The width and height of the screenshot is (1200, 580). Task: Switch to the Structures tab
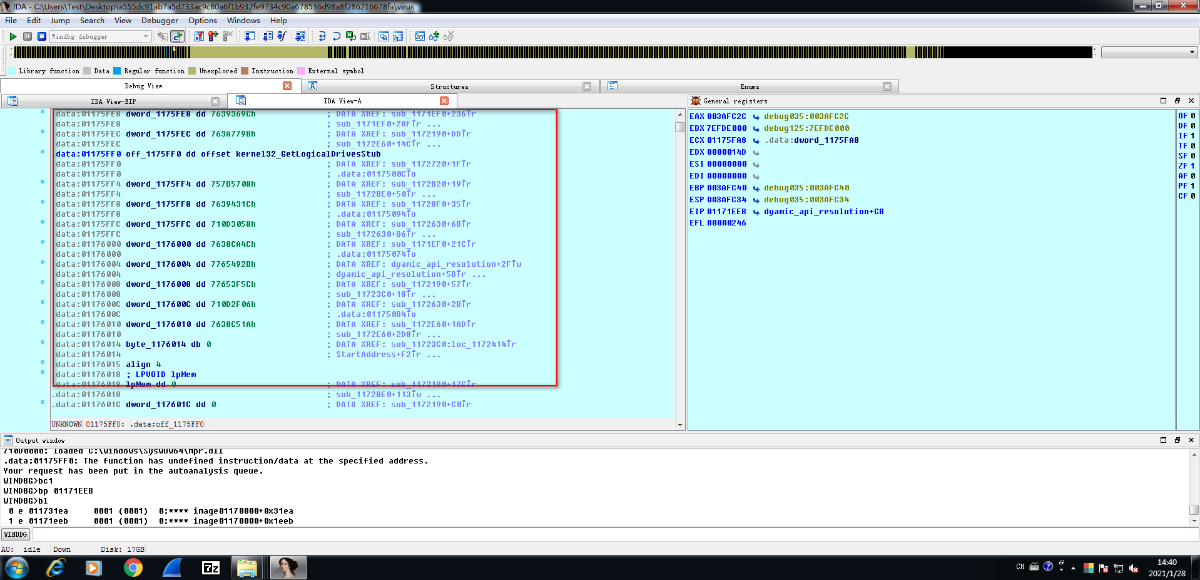point(449,87)
